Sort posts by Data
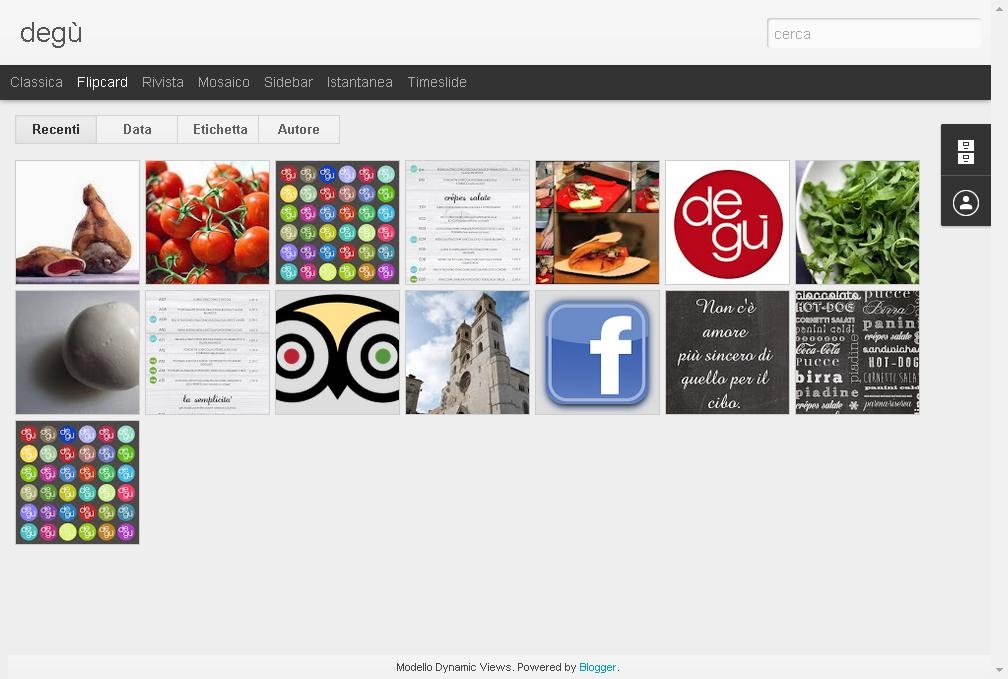 point(137,129)
